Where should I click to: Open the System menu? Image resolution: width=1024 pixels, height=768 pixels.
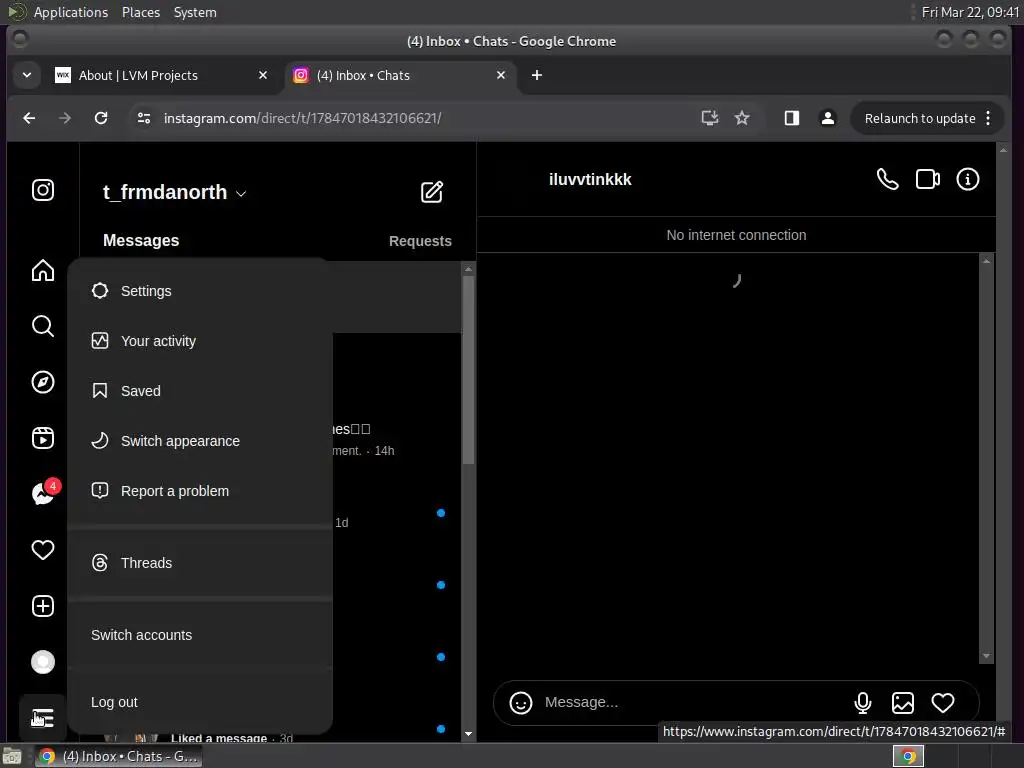195,12
